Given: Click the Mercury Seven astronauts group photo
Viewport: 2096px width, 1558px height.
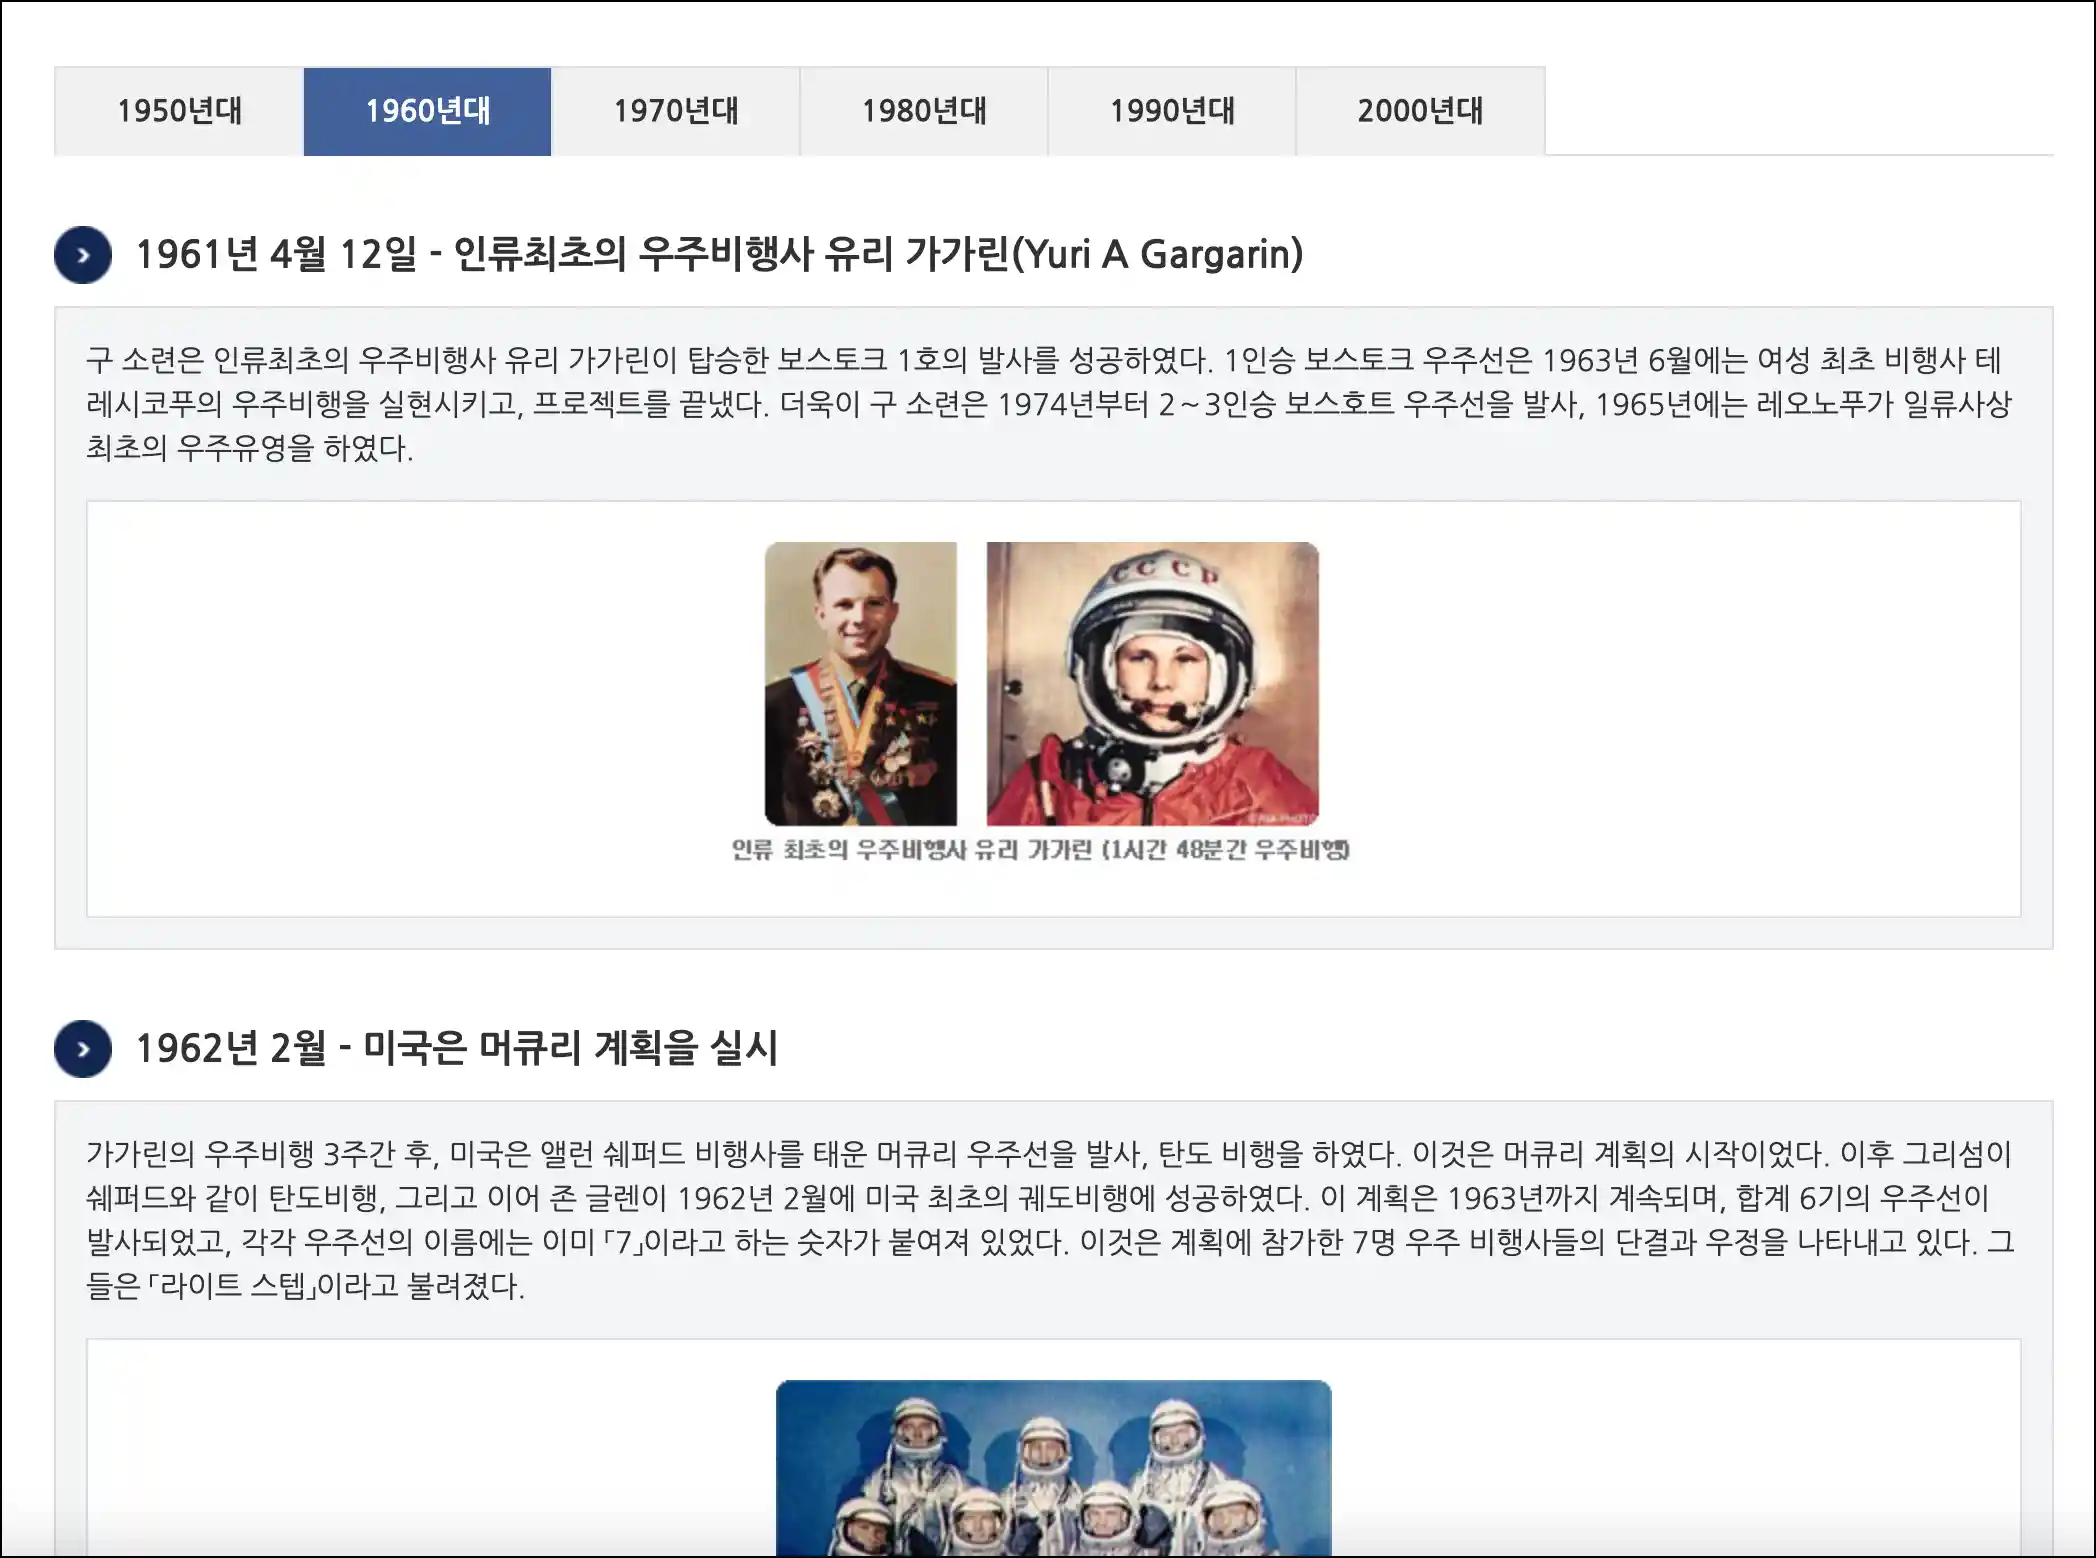Looking at the screenshot, I should point(1054,1468).
